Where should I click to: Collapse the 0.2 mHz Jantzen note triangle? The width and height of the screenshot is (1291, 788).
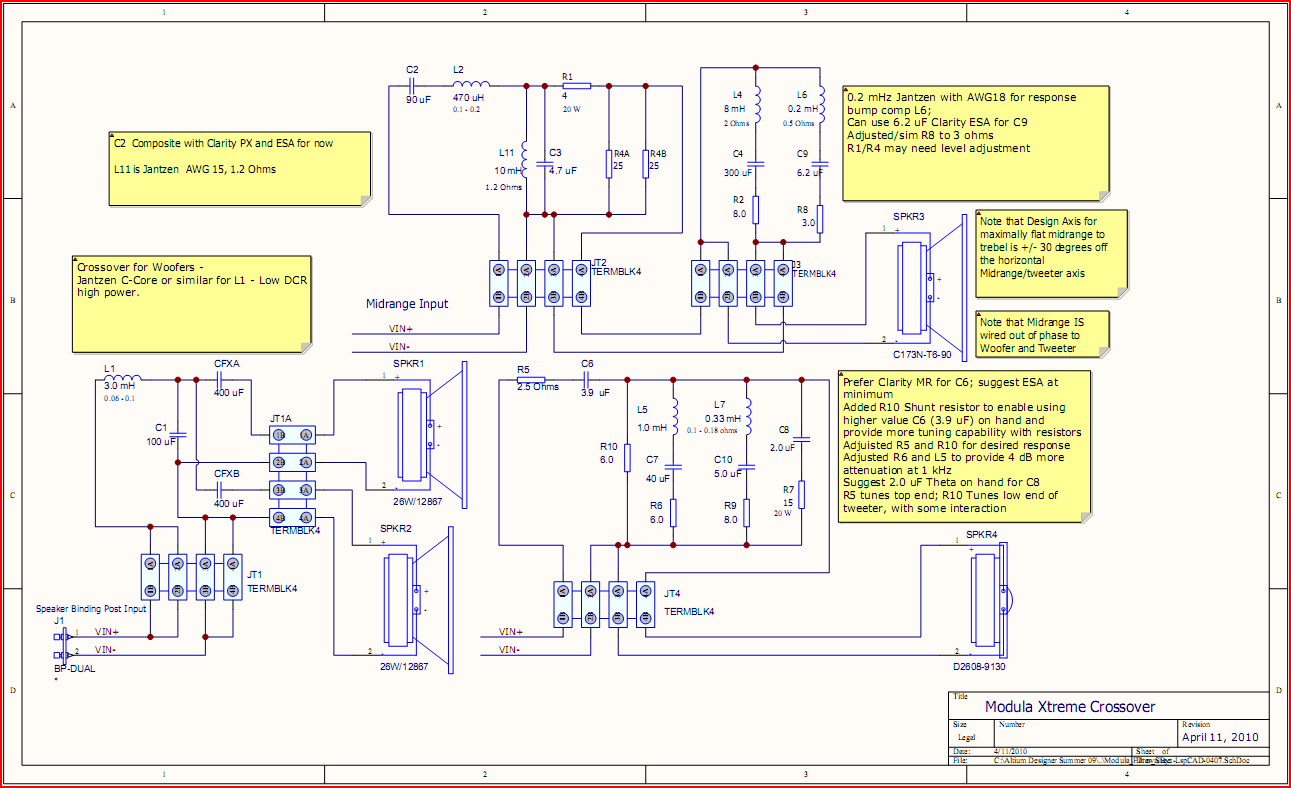click(x=847, y=90)
